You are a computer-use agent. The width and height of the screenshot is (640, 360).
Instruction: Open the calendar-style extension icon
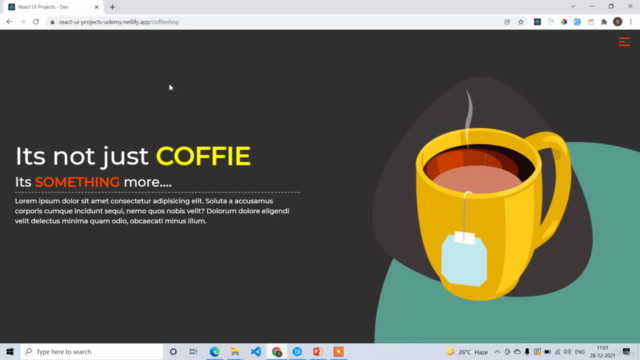pyautogui.click(x=591, y=22)
